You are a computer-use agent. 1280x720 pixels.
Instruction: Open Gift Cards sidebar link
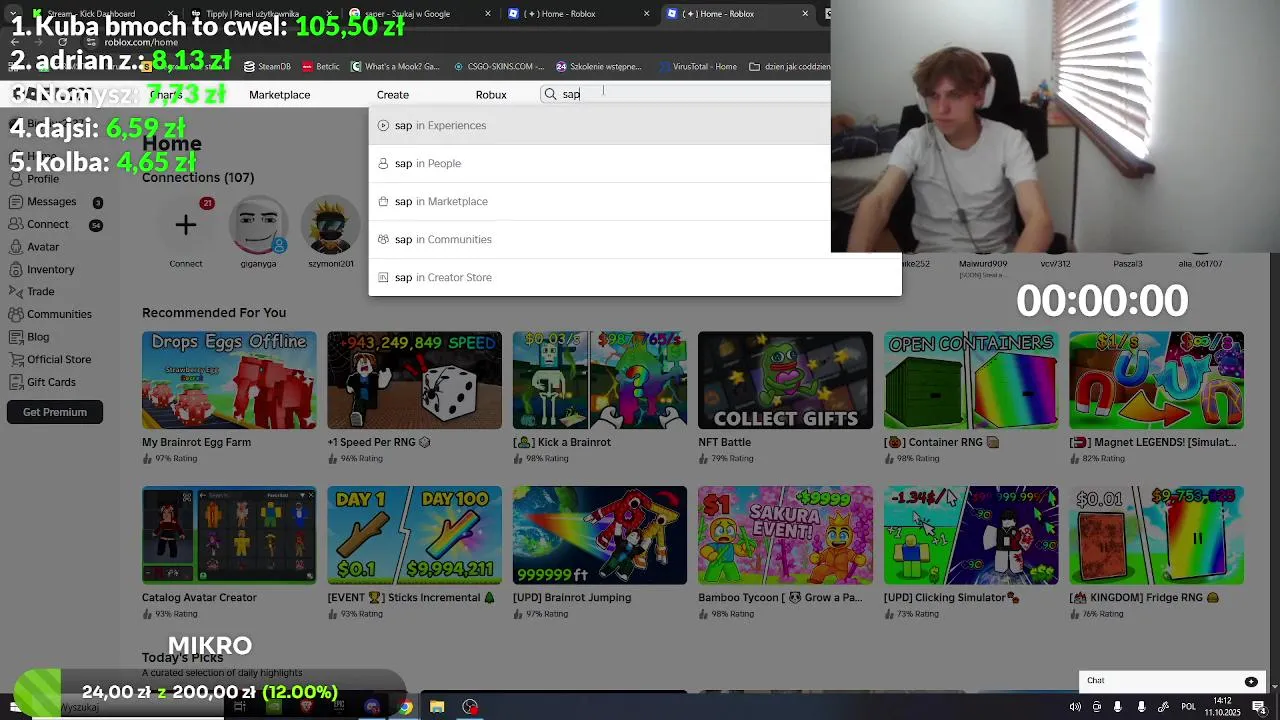coord(51,382)
